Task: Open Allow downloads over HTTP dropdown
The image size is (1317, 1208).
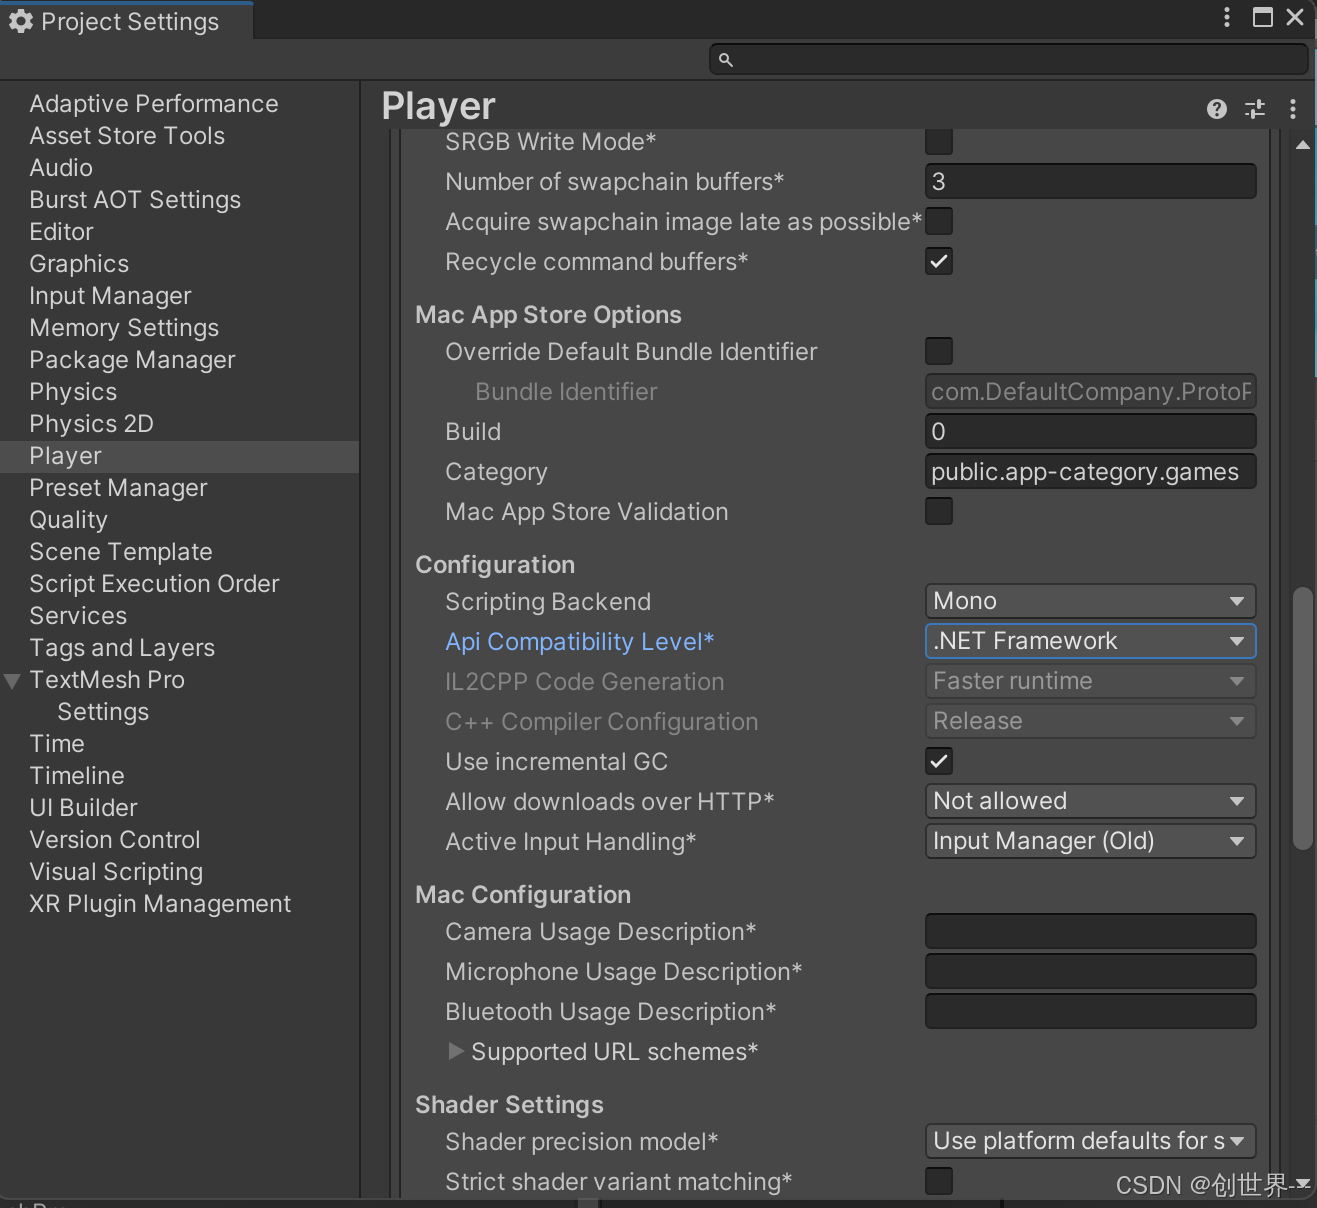Action: tap(1090, 801)
